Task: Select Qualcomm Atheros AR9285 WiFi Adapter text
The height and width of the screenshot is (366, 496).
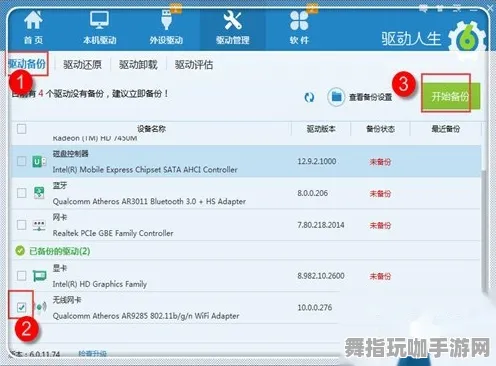Action: (146, 316)
